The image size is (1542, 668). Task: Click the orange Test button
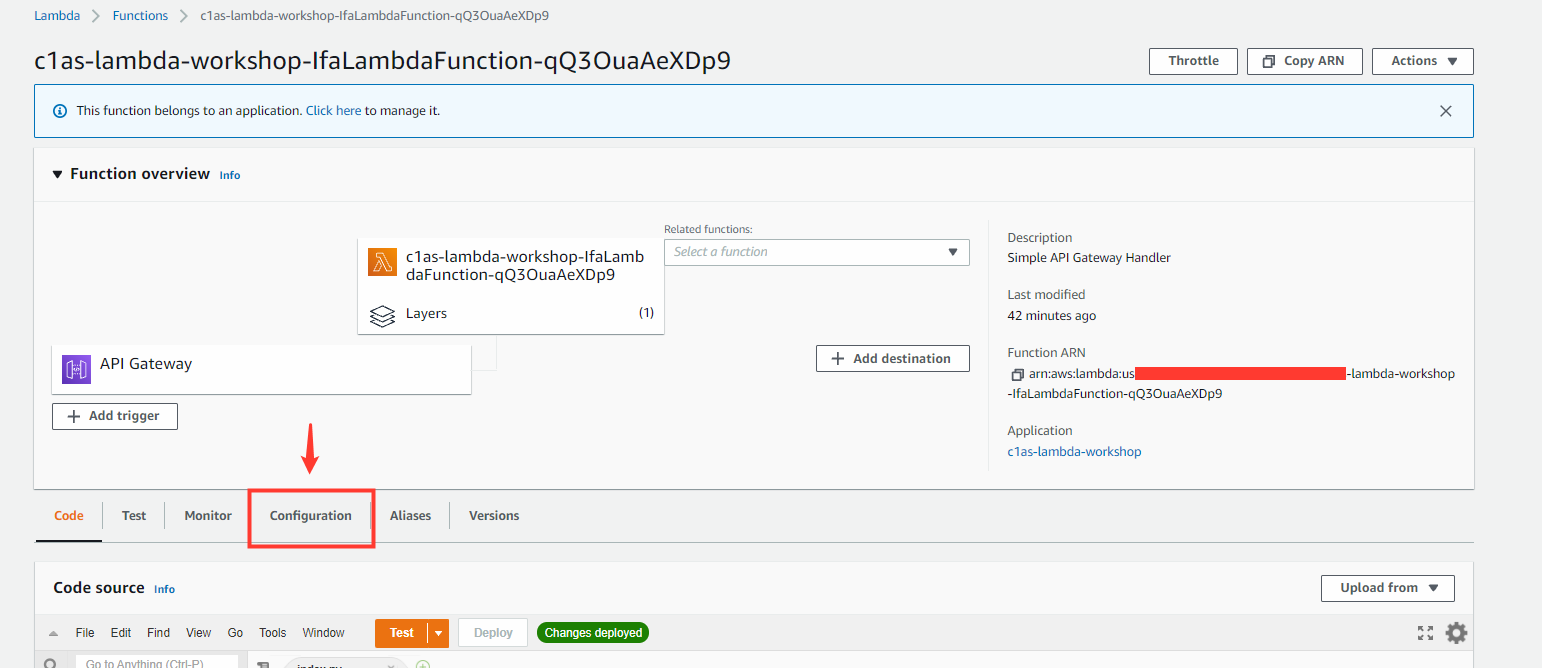(401, 633)
